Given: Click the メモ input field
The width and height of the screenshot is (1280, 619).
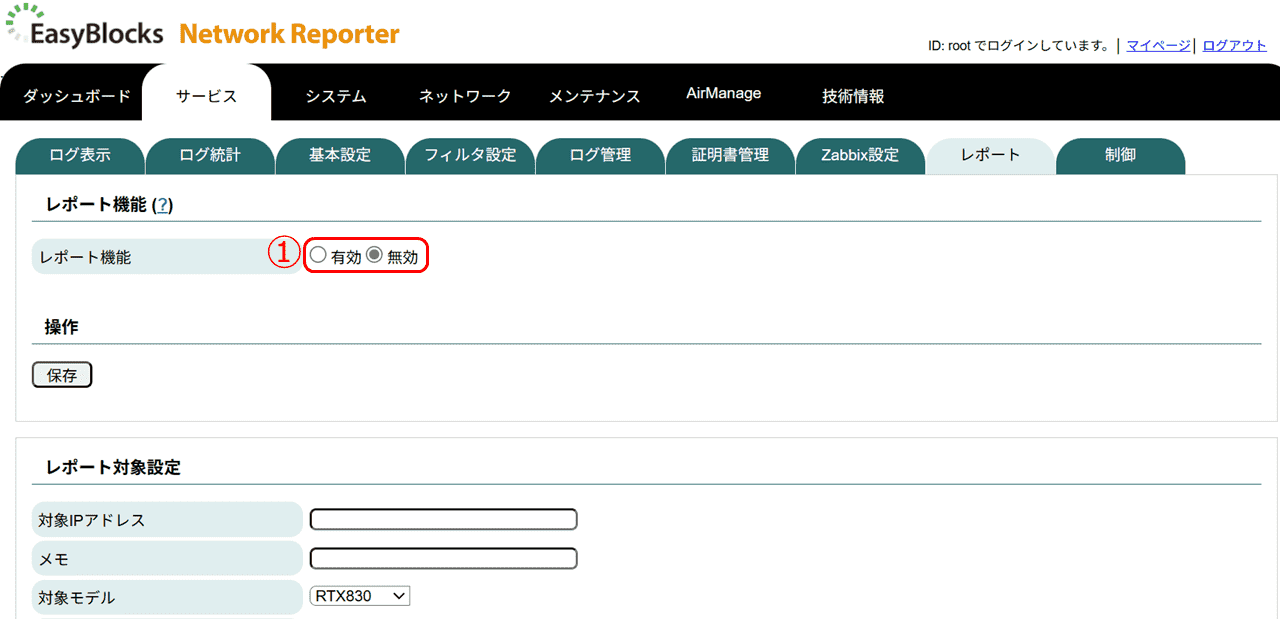Looking at the screenshot, I should pos(444,558).
